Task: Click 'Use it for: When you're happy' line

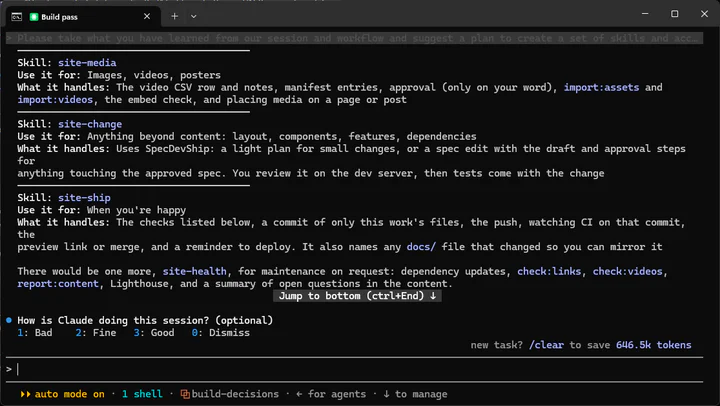Action: point(102,210)
